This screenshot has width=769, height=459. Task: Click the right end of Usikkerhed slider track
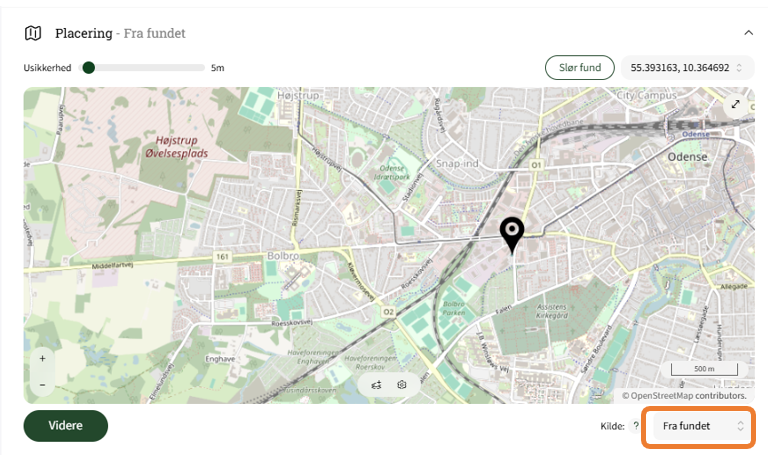201,68
